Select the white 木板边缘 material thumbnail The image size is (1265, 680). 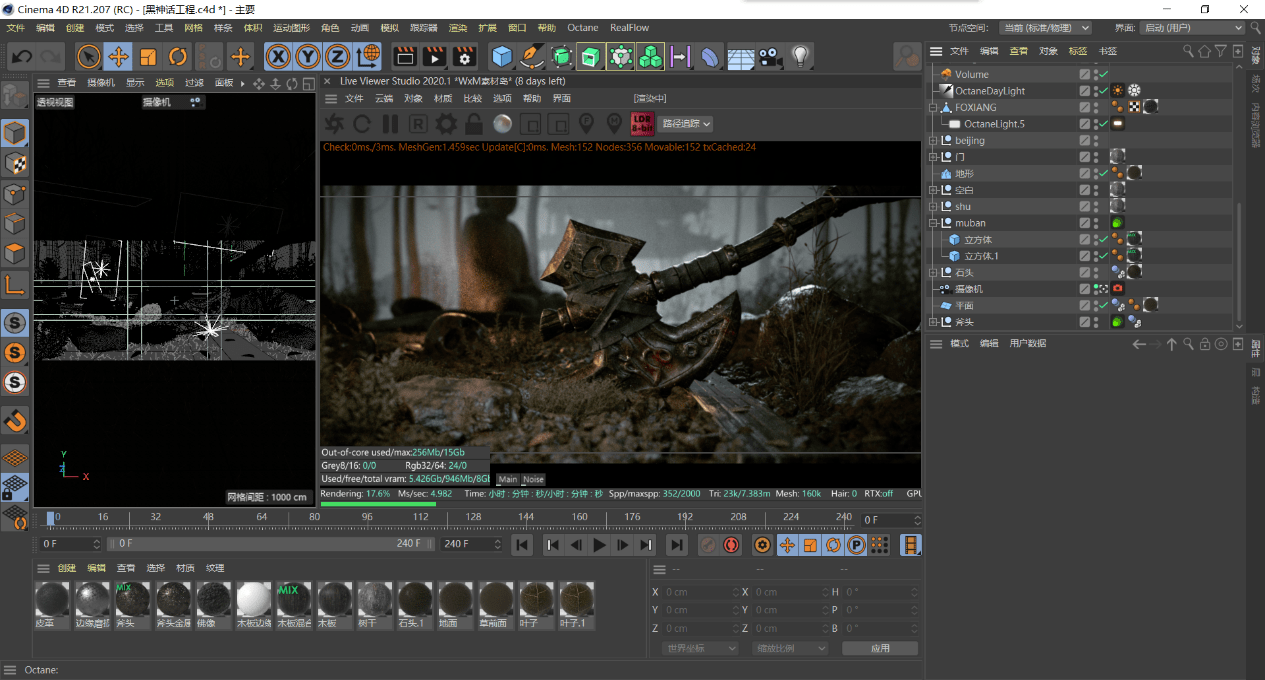pos(255,601)
